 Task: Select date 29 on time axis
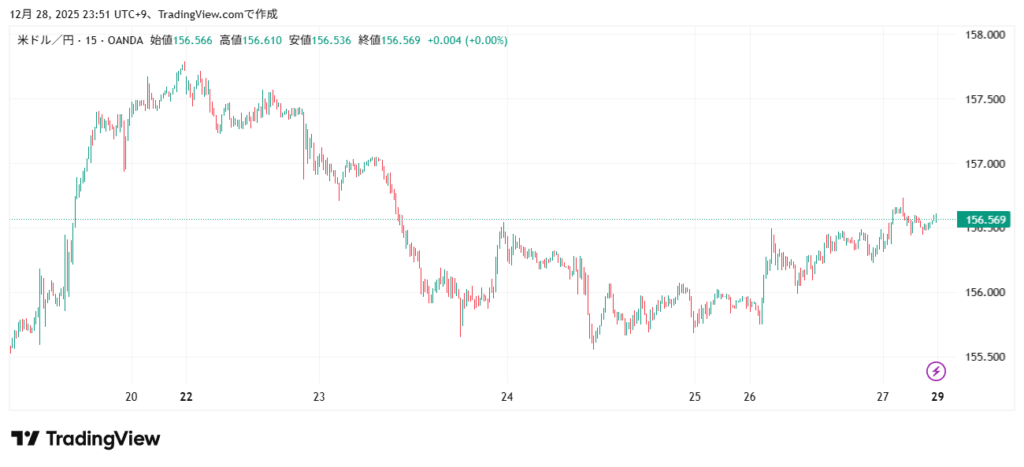[x=938, y=397]
